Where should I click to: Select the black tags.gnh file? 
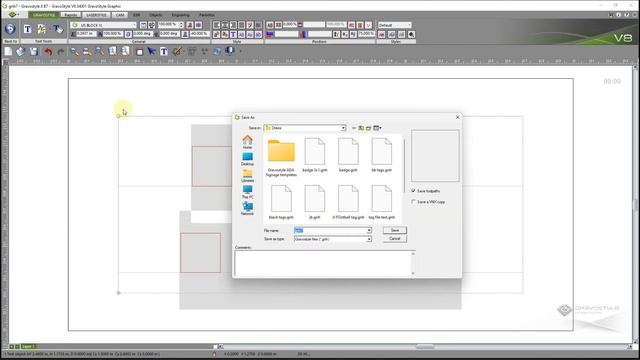coord(281,202)
